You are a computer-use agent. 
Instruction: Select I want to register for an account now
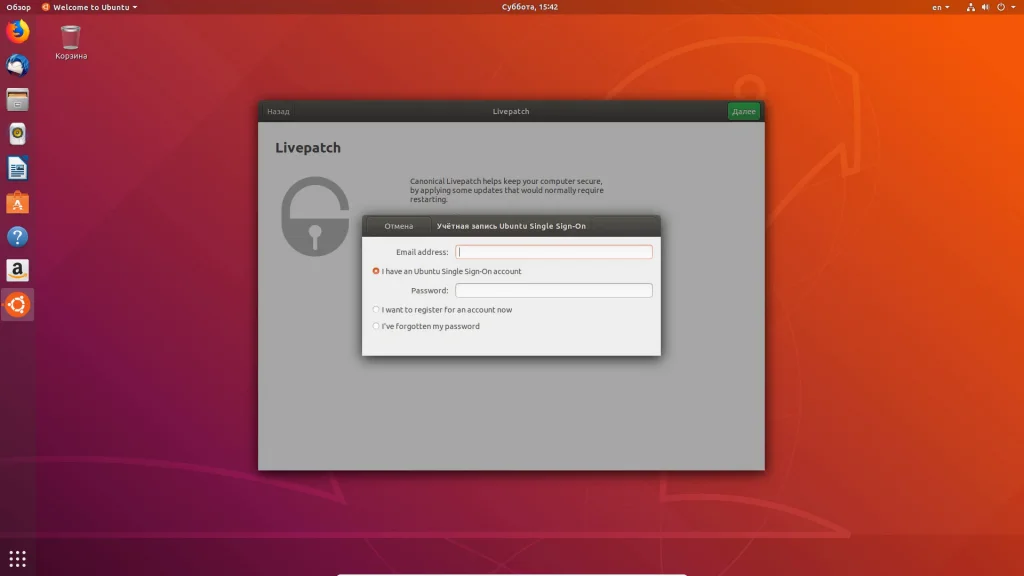(442, 310)
